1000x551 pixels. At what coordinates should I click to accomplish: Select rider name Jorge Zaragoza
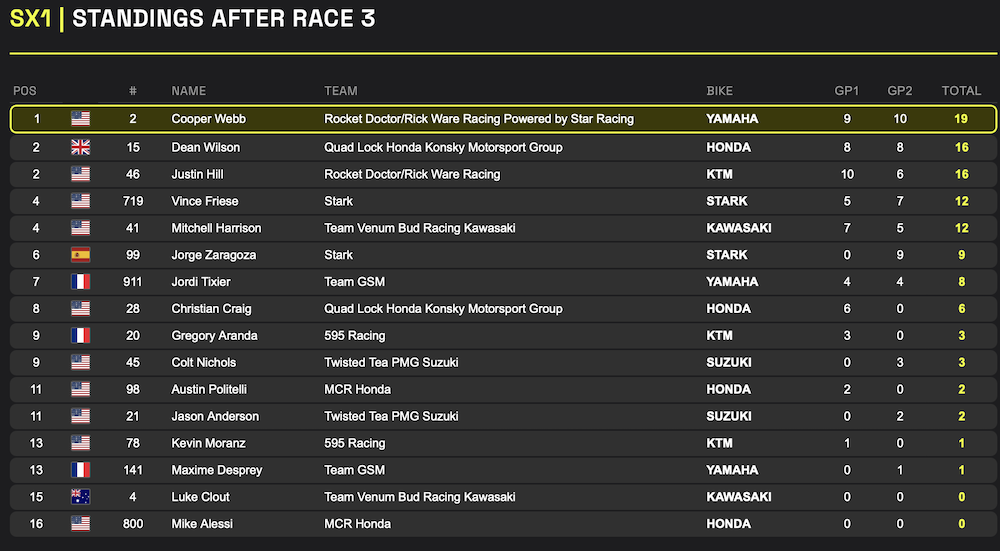[x=214, y=254]
